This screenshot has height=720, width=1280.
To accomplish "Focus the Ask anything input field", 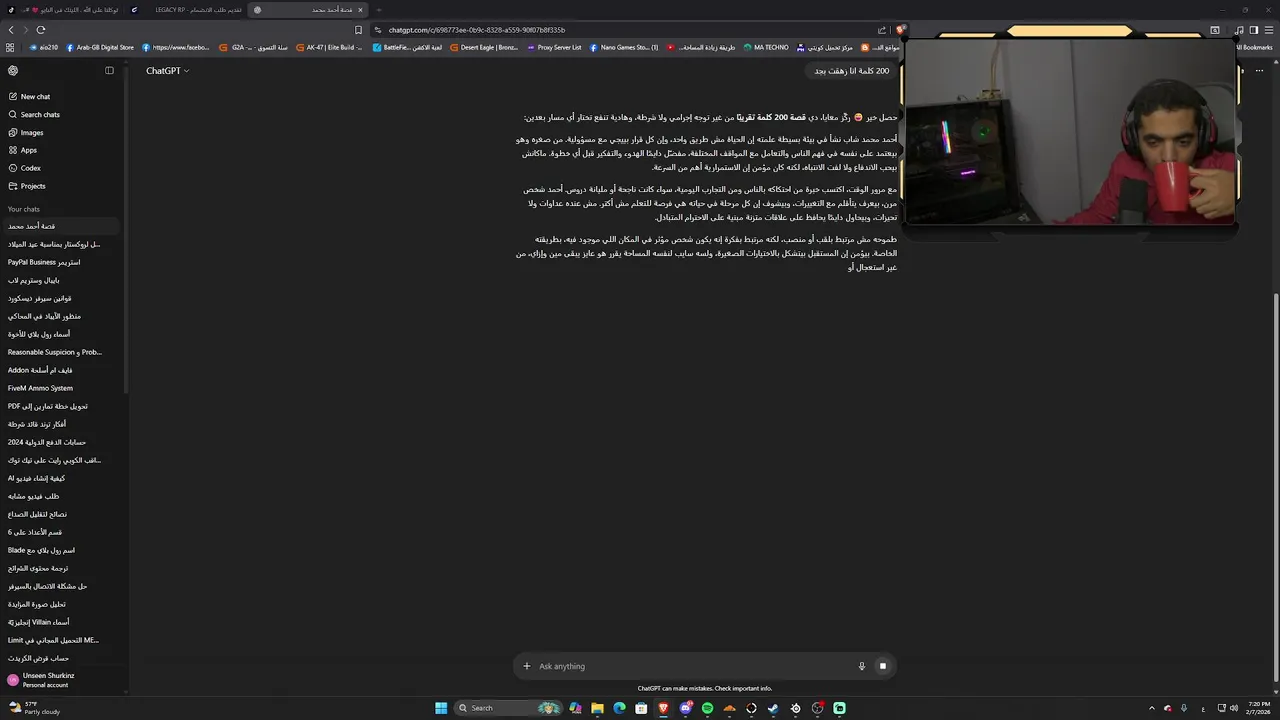I will click(692, 666).
